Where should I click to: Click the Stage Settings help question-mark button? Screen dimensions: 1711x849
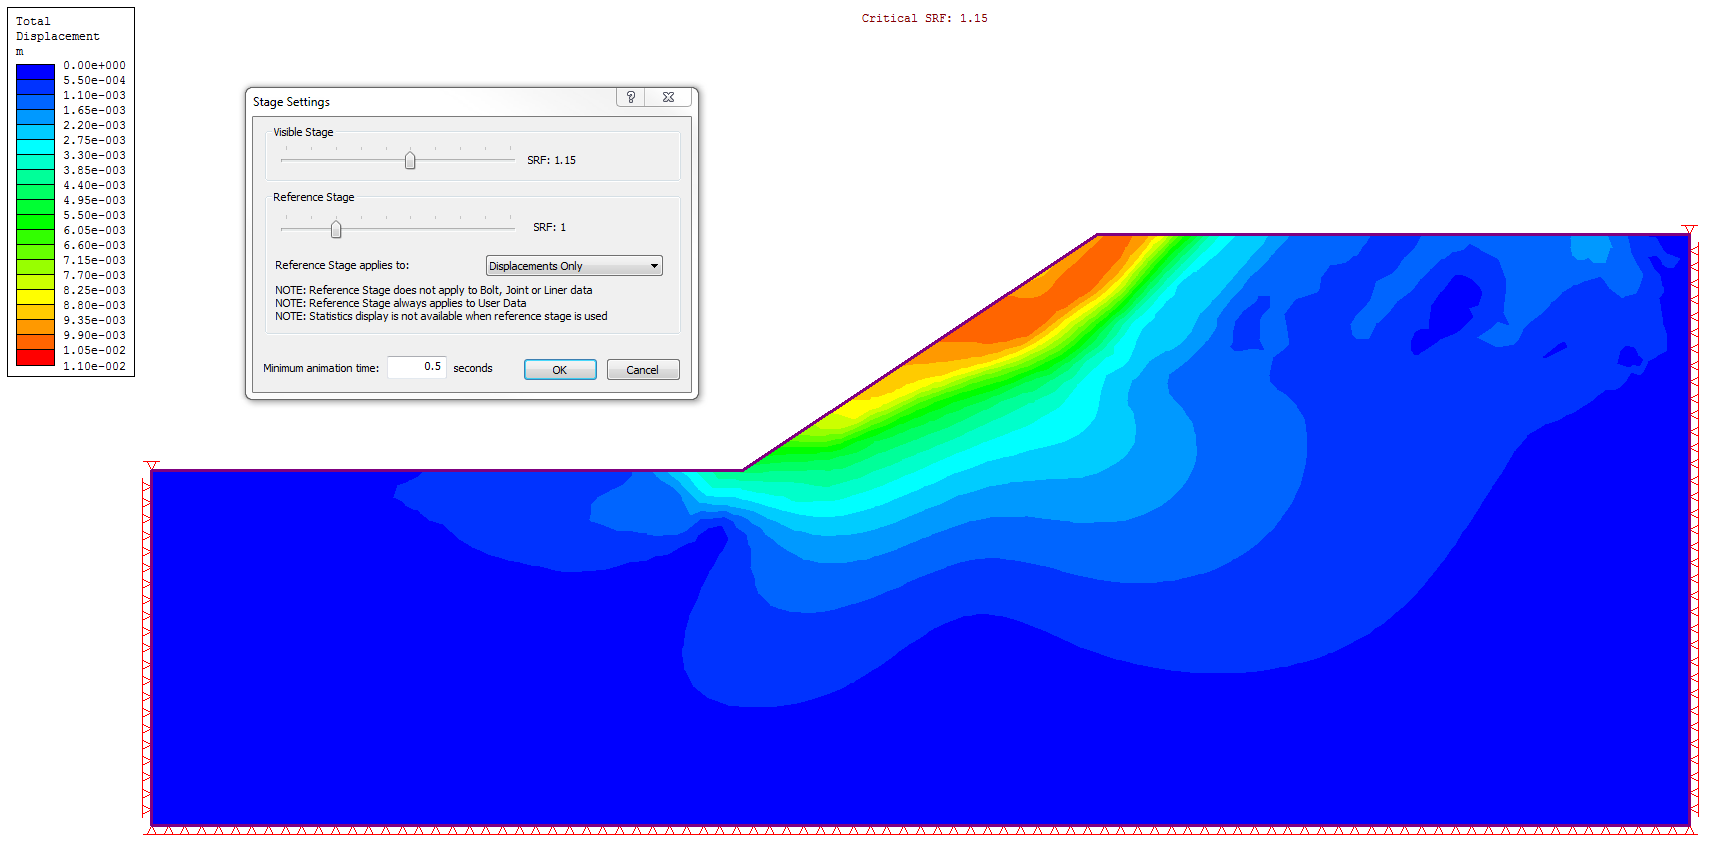coord(631,97)
